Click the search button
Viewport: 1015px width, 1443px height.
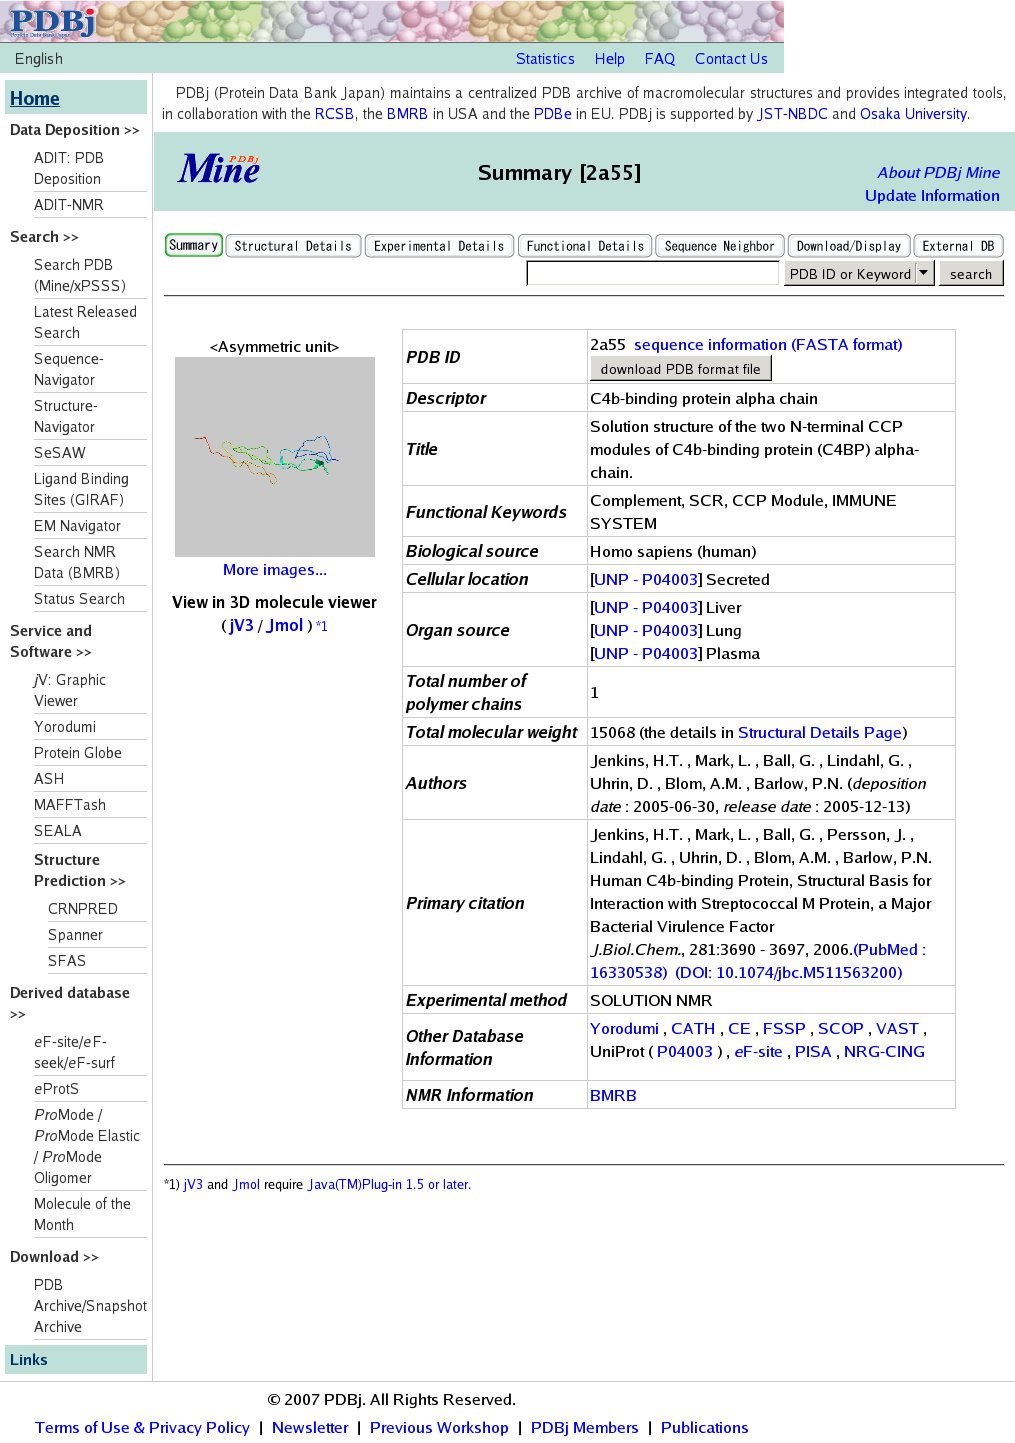[971, 273]
